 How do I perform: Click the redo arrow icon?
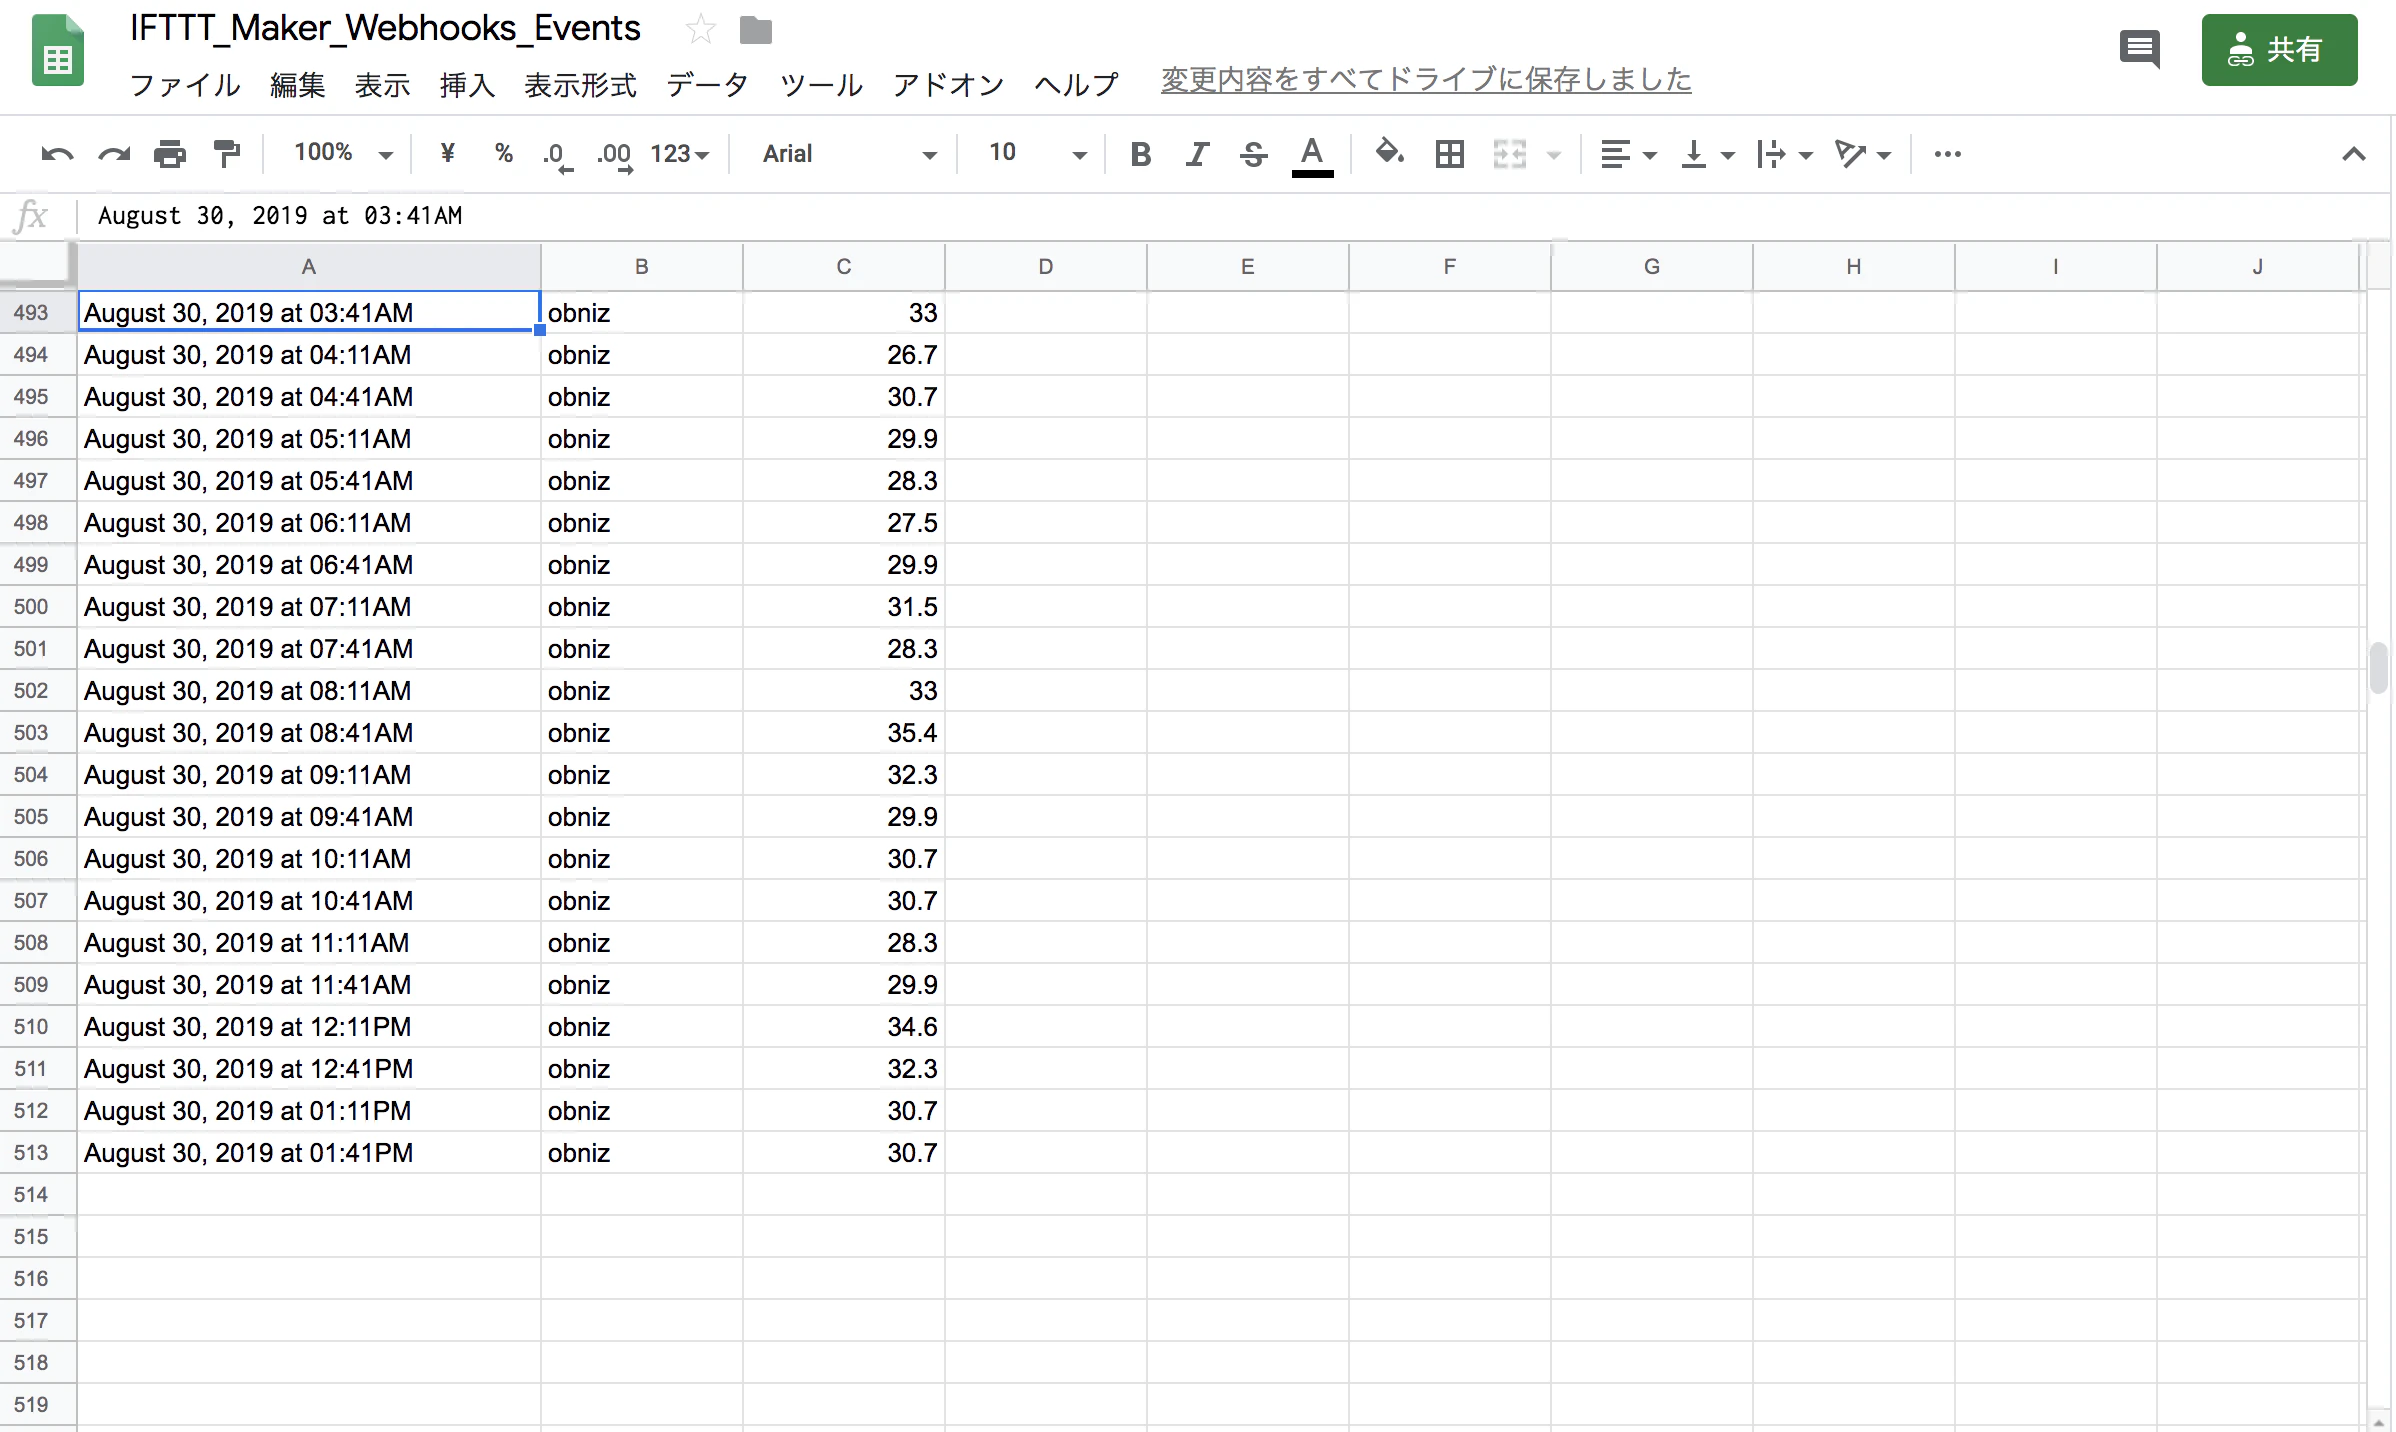click(x=114, y=154)
